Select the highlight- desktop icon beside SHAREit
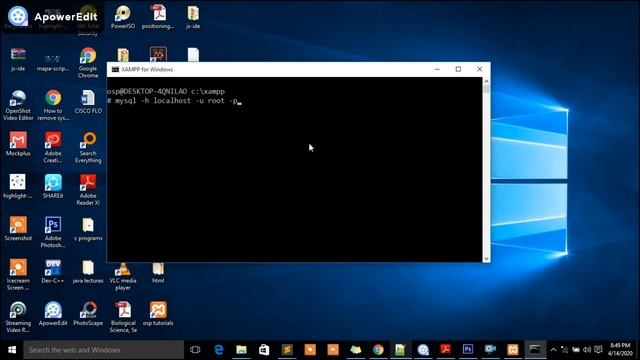Image resolution: width=640 pixels, height=360 pixels. tap(18, 187)
